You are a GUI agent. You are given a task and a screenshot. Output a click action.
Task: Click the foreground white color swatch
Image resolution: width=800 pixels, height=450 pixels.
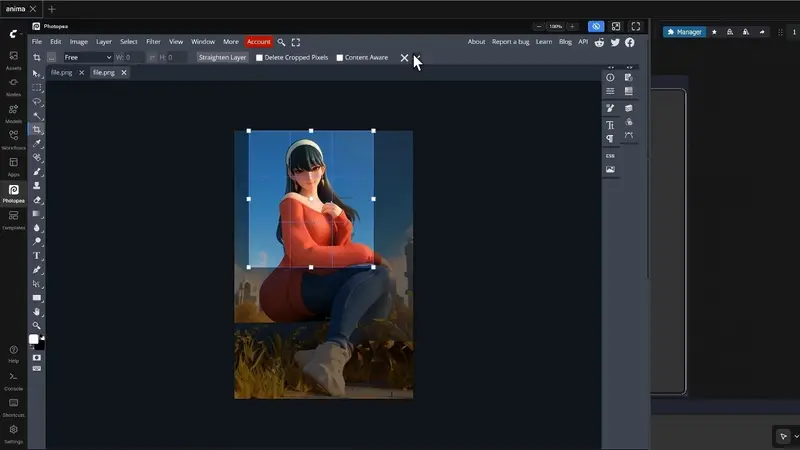(34, 339)
